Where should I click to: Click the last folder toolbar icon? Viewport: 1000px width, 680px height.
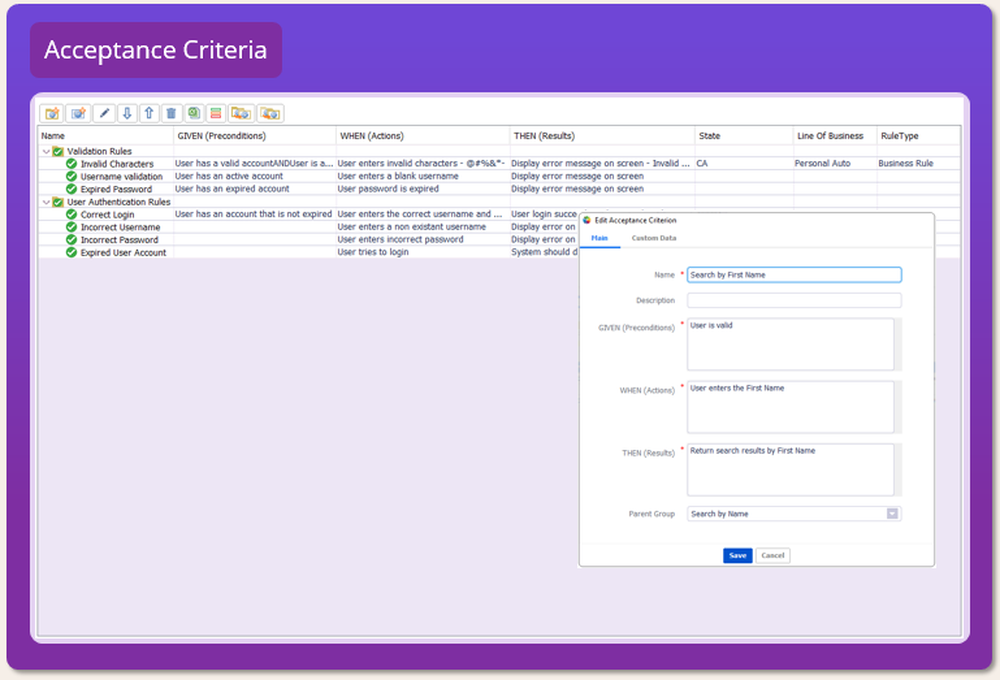pos(270,114)
